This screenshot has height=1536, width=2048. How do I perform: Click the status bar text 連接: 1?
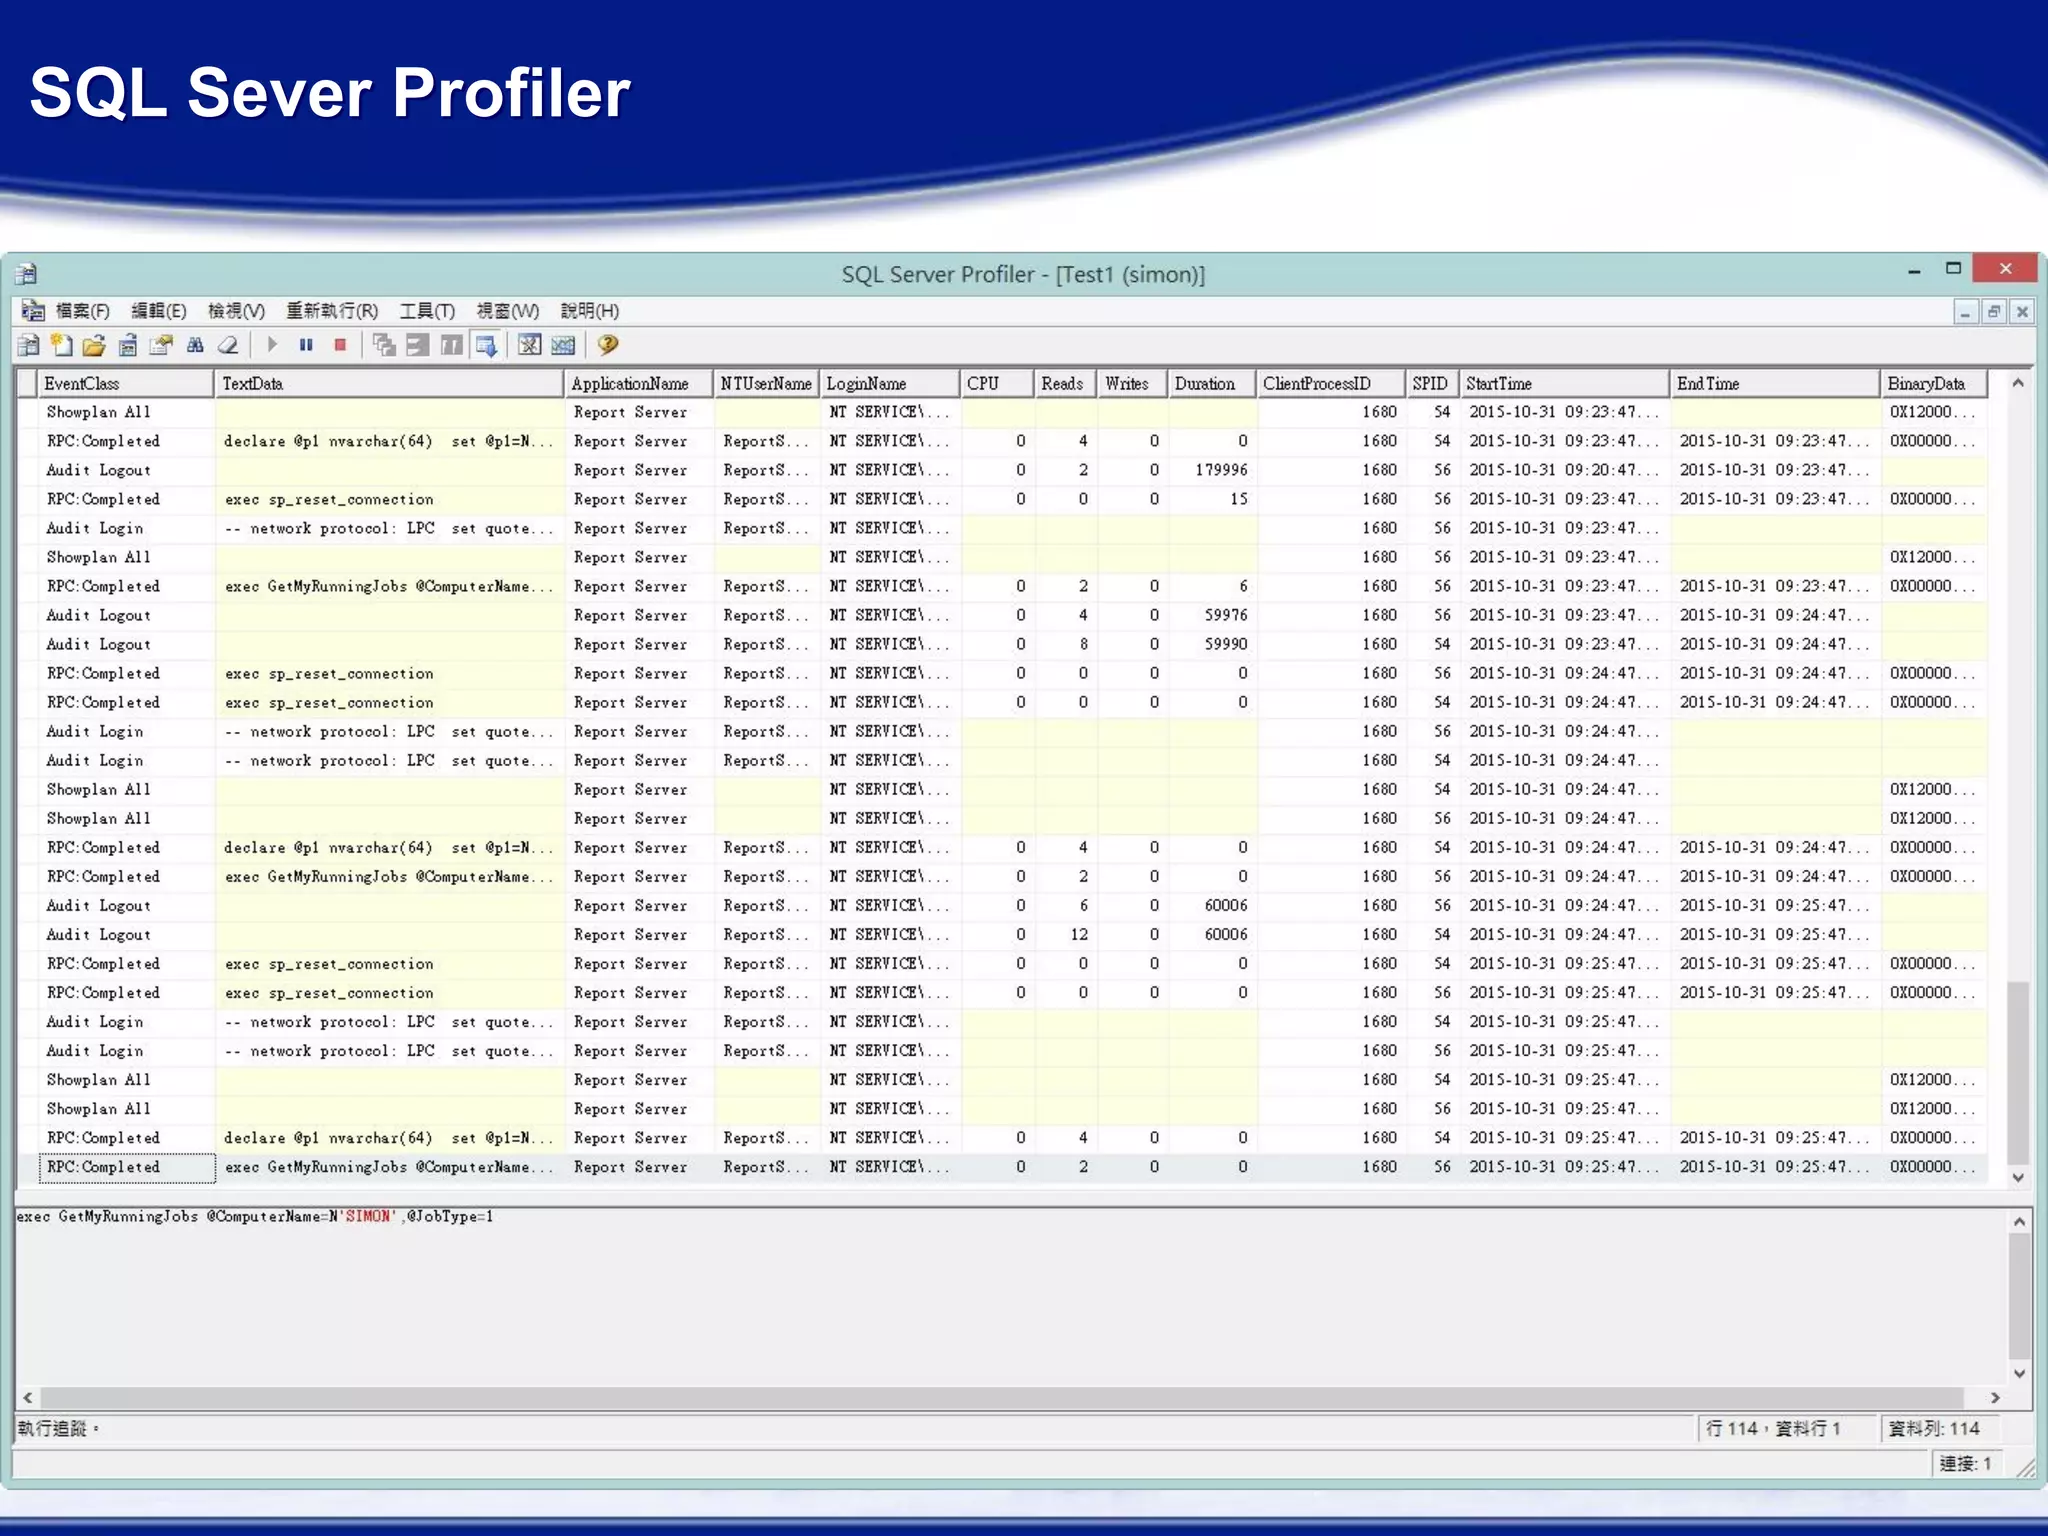(x=1965, y=1464)
